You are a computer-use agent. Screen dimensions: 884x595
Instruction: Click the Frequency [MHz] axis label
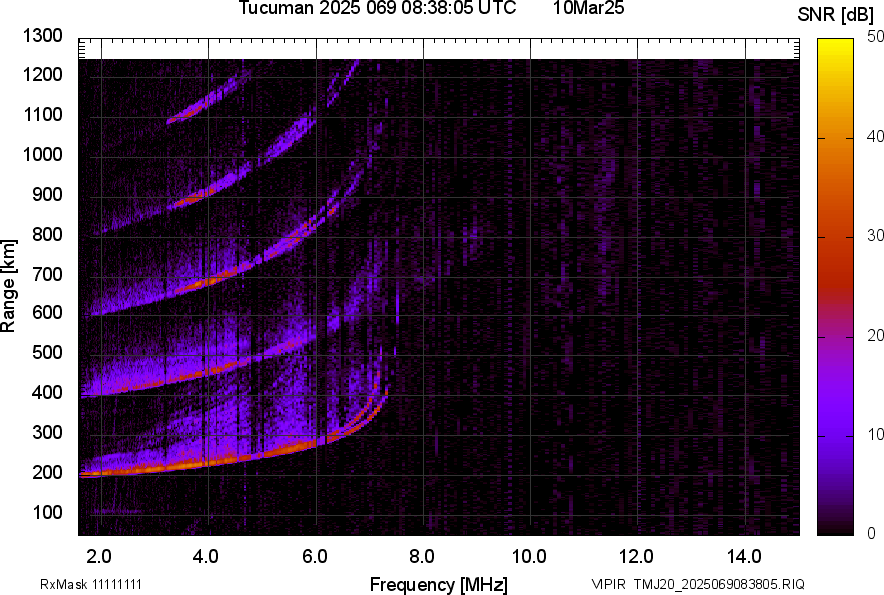pyautogui.click(x=438, y=584)
